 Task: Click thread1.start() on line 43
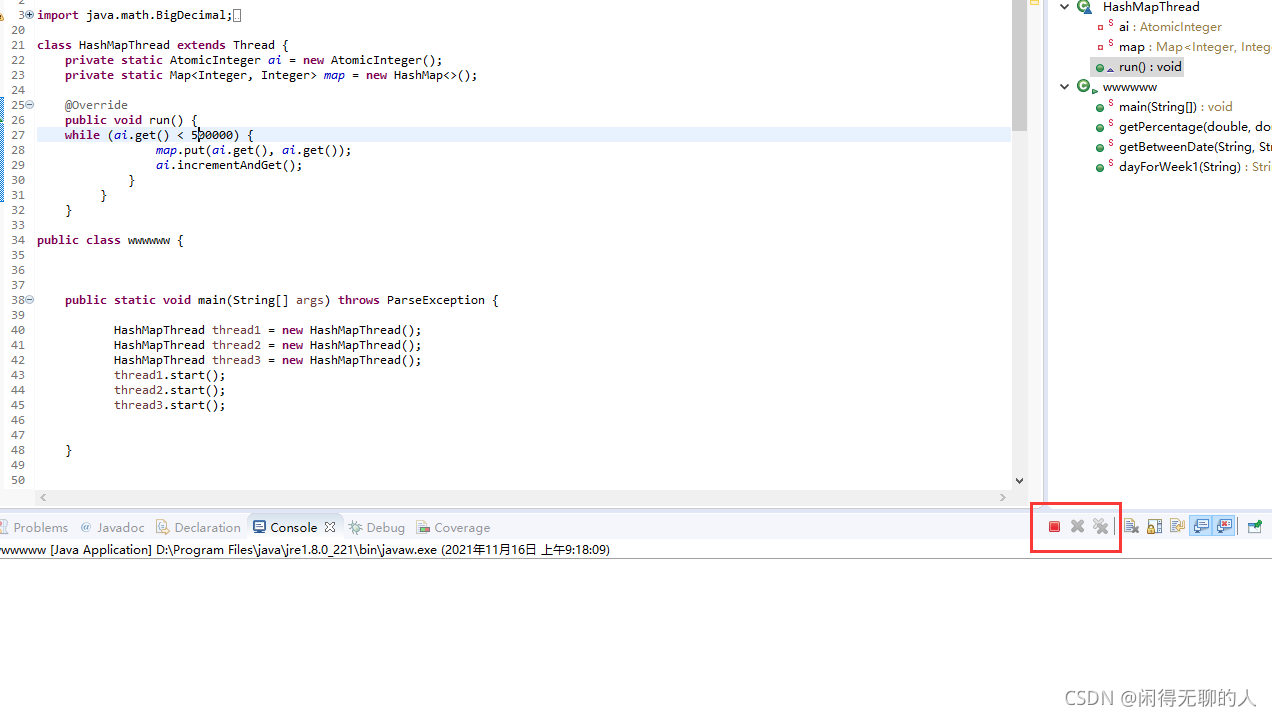(170, 375)
